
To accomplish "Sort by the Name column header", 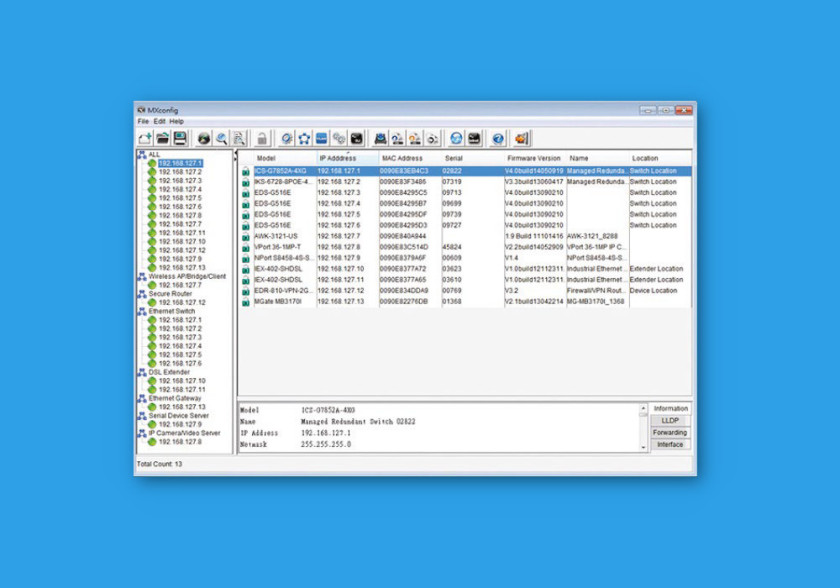I will 598,159.
